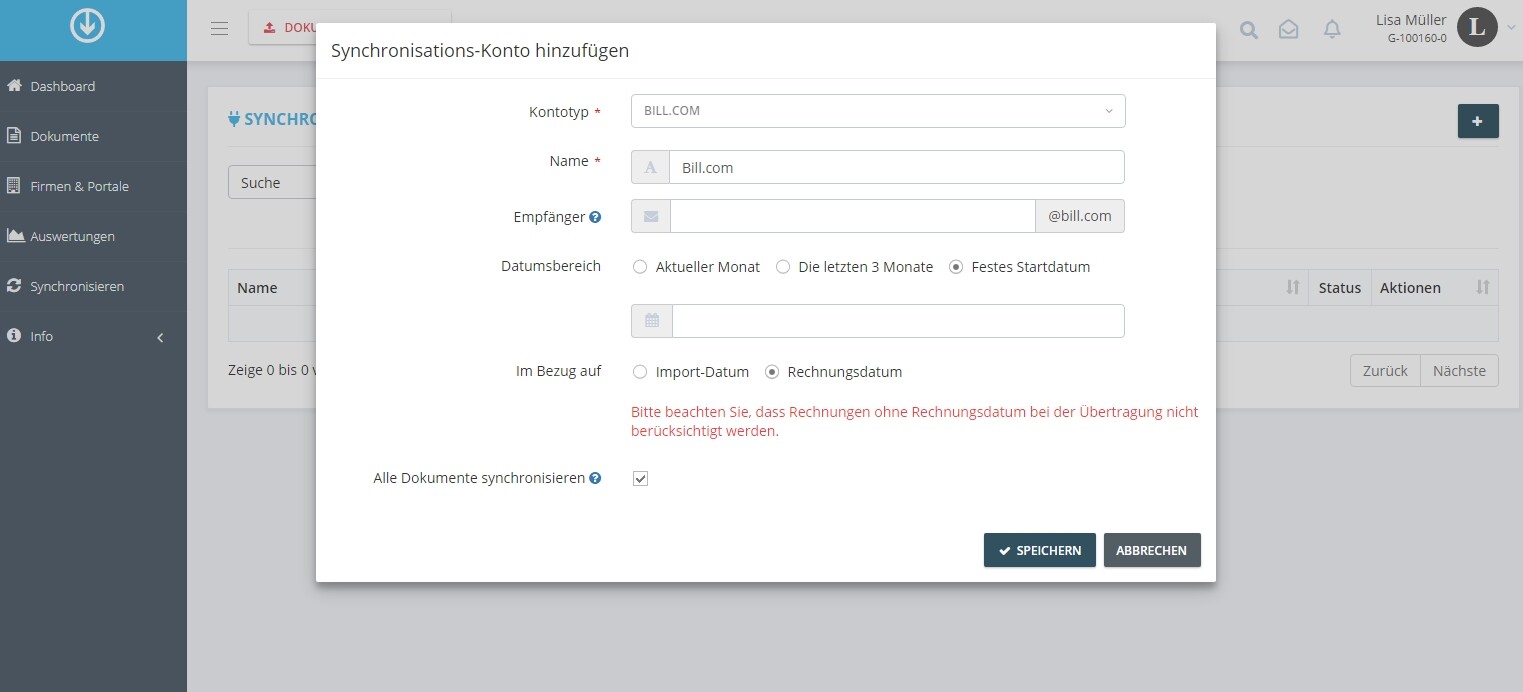This screenshot has height=692, width=1523.
Task: Click the calendar icon beside the date field
Action: pos(652,321)
